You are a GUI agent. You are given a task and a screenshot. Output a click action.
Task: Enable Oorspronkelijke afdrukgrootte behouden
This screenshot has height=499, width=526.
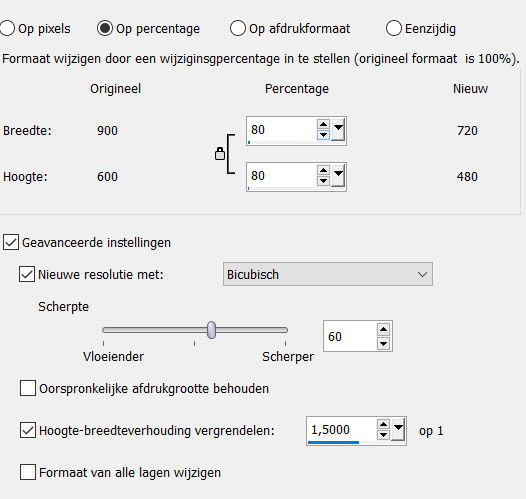[28, 388]
